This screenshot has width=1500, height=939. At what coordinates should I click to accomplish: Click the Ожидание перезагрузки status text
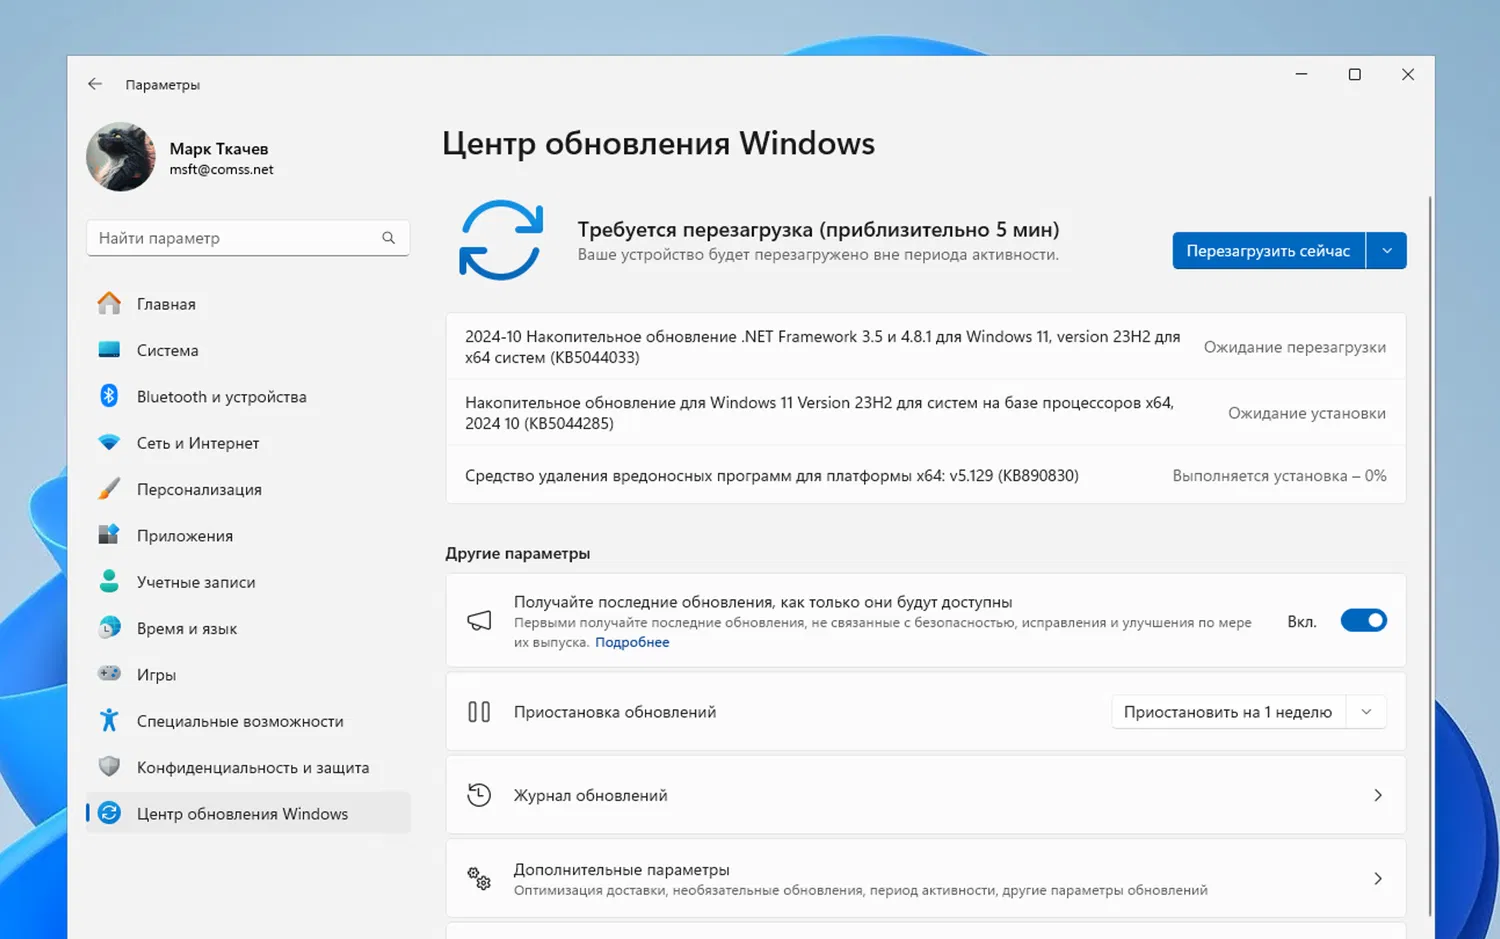point(1294,347)
